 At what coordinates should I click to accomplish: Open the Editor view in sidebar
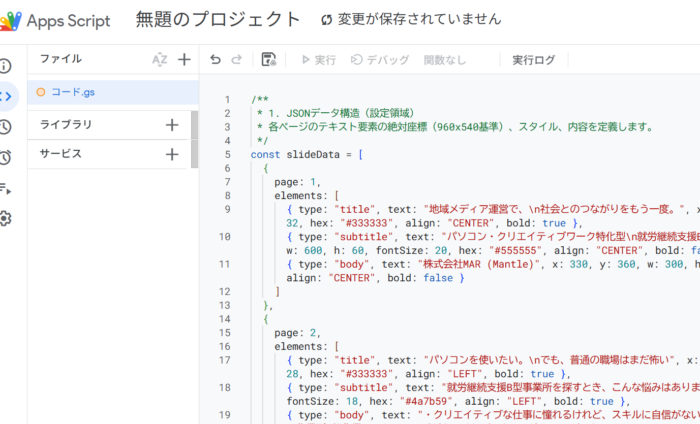(5, 96)
